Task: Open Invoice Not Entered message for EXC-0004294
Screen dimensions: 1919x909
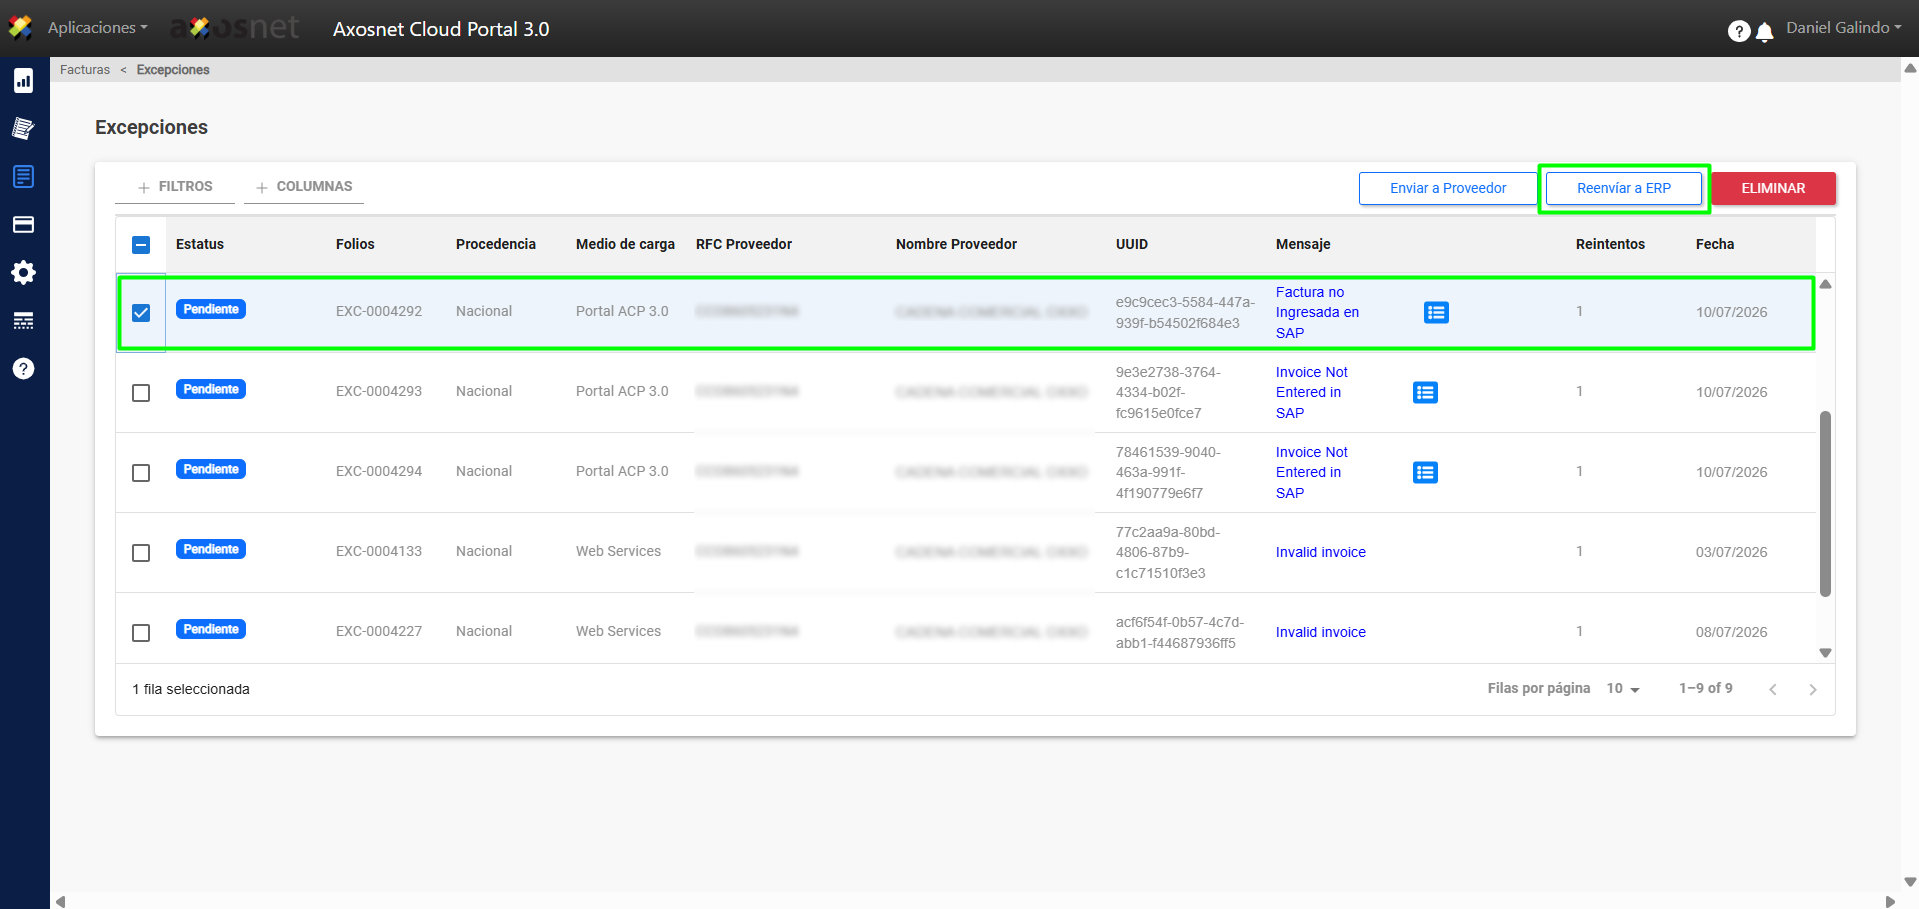Action: pos(1312,472)
